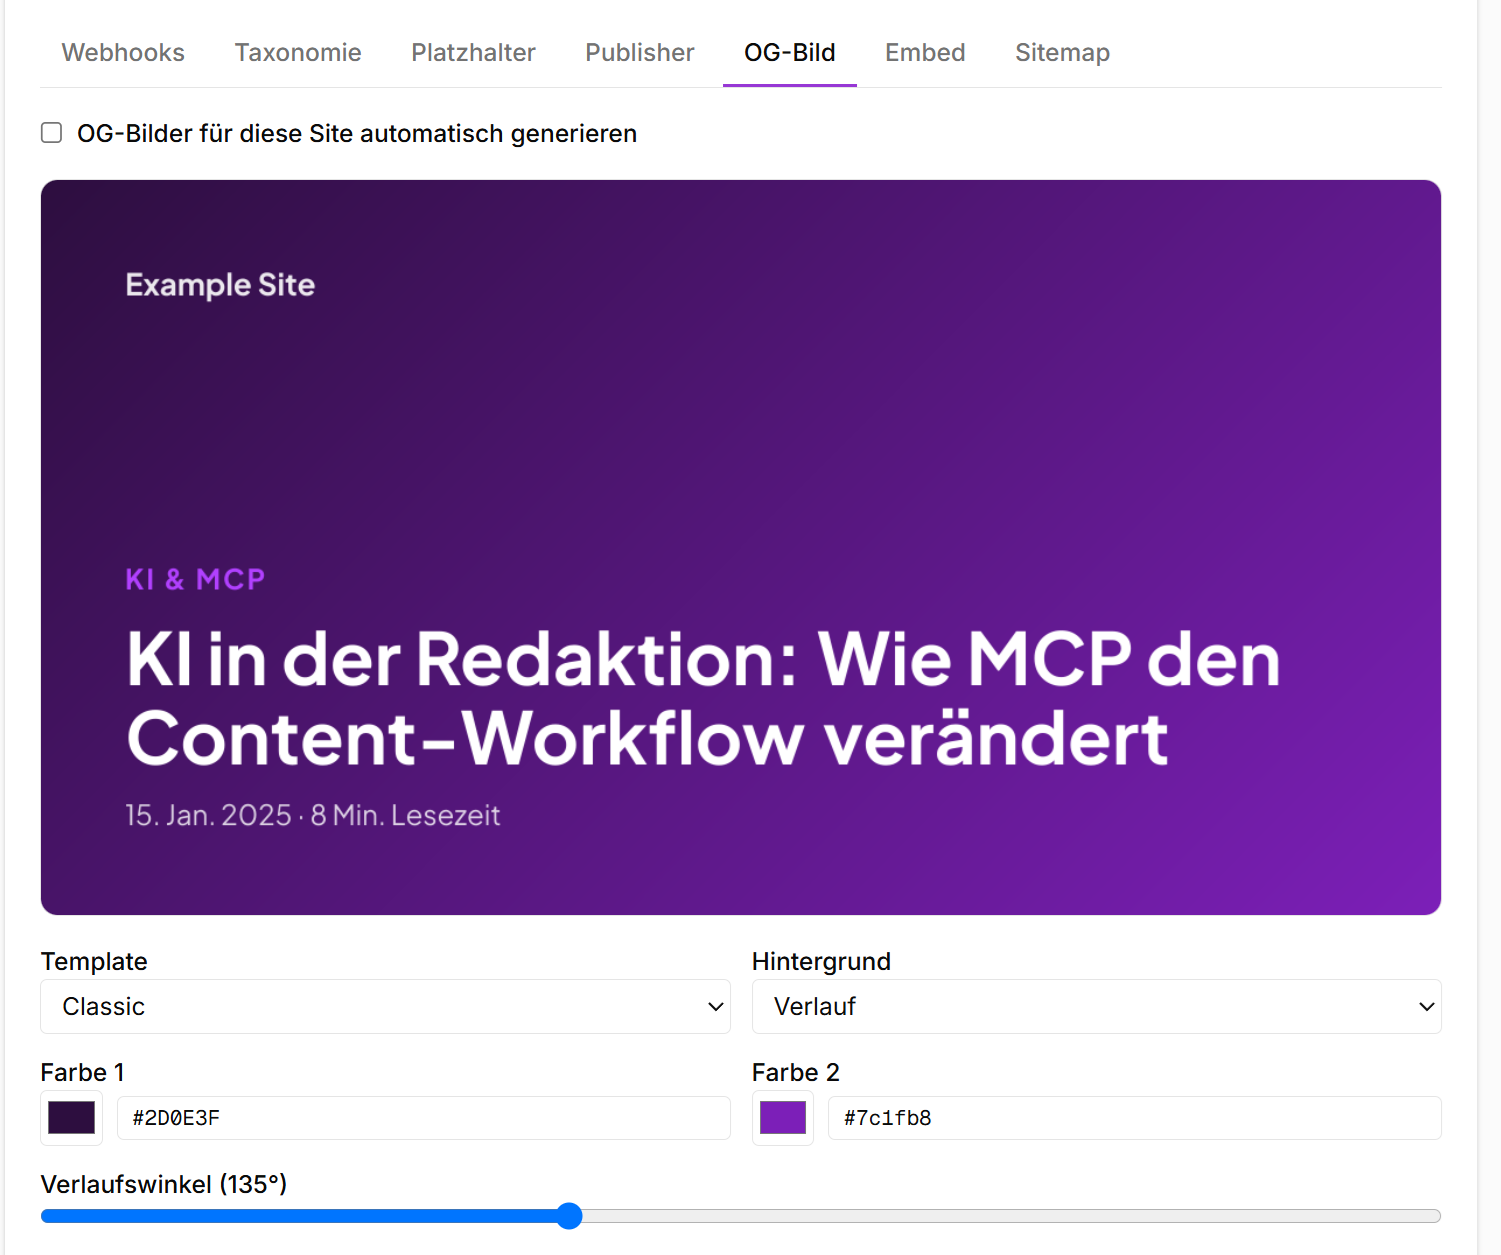This screenshot has height=1255, width=1501.
Task: Focus the Farbe 2 hex field #7c1fb8
Action: click(1135, 1118)
